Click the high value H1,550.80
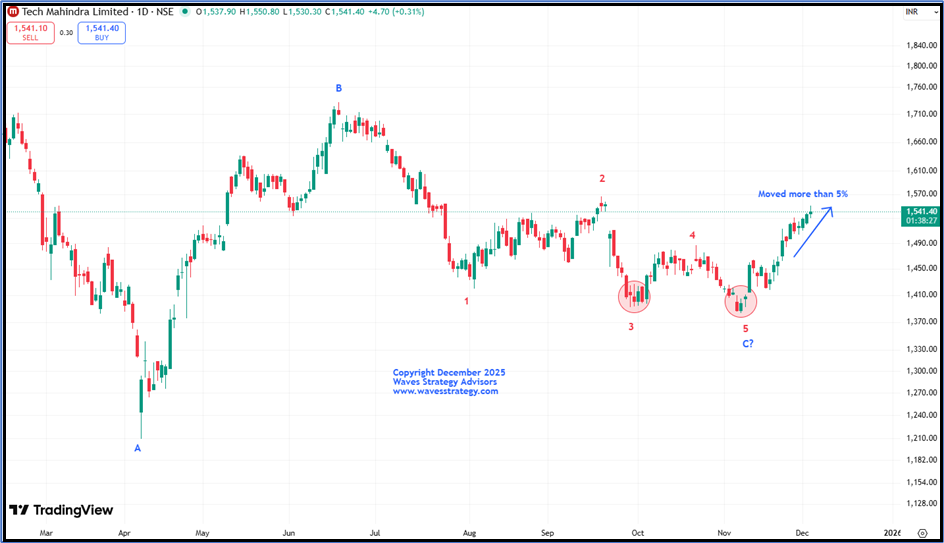 (259, 11)
